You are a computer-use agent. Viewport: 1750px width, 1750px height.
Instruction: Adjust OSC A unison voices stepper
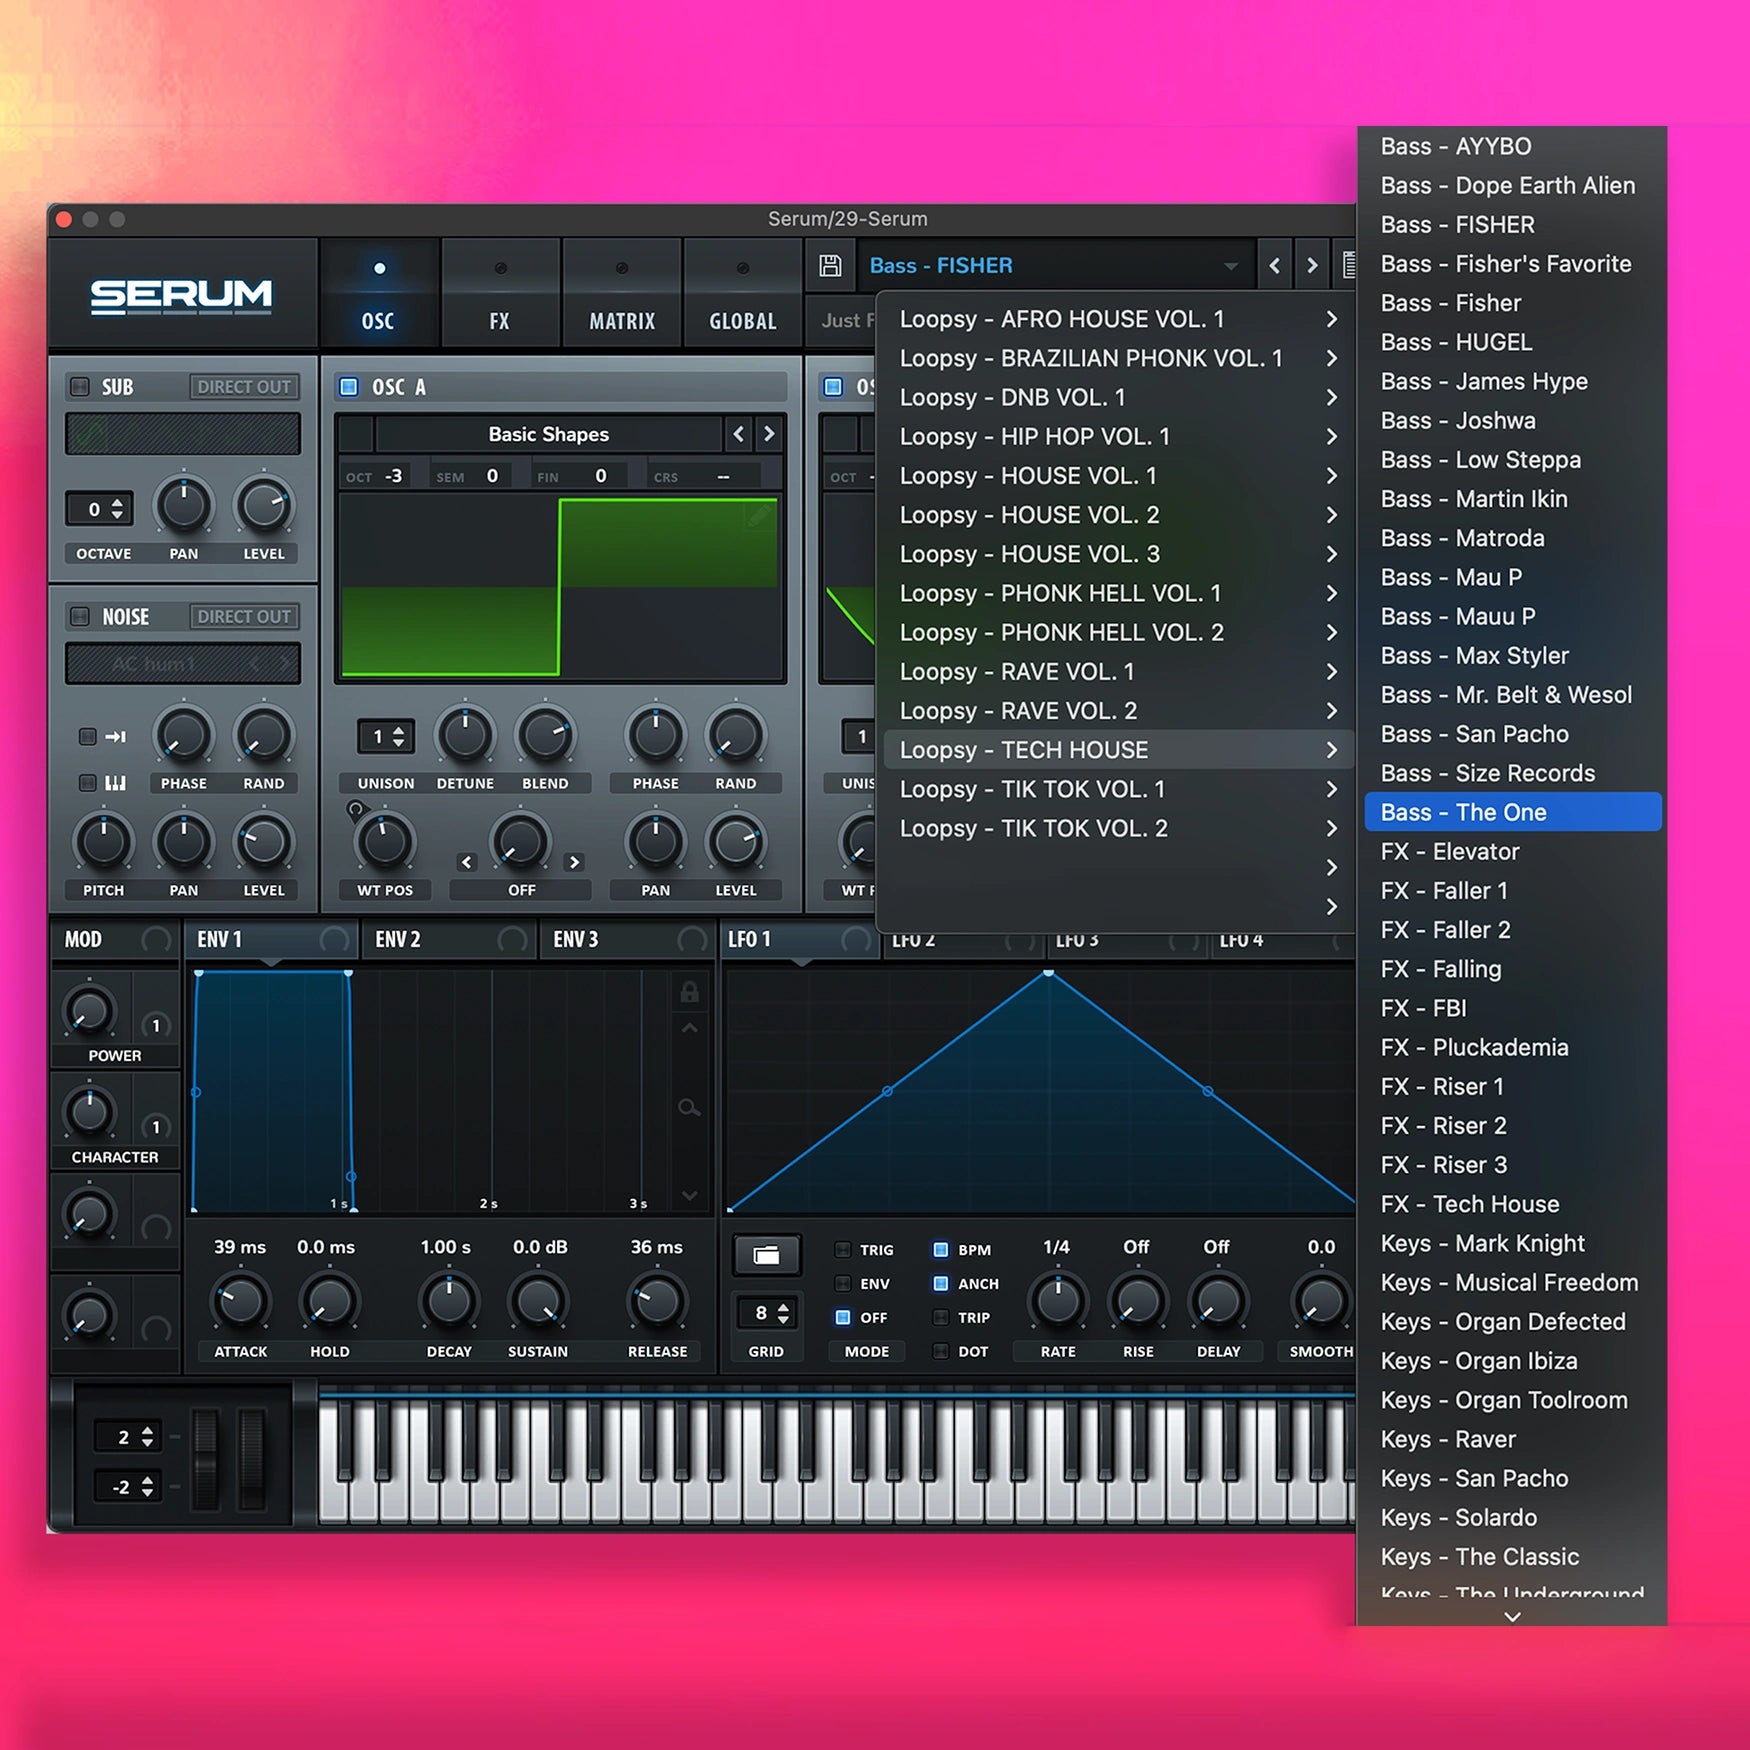point(399,737)
